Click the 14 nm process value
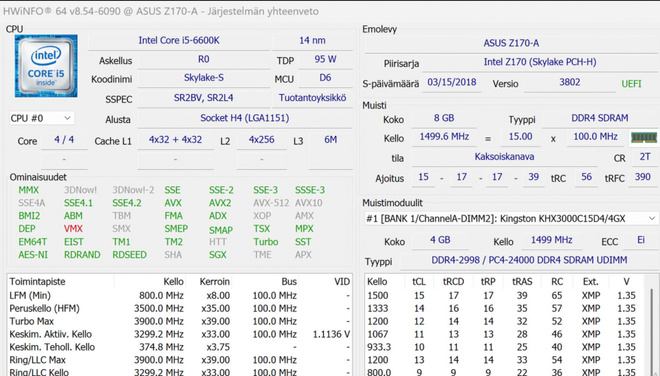The image size is (660, 376). click(312, 41)
